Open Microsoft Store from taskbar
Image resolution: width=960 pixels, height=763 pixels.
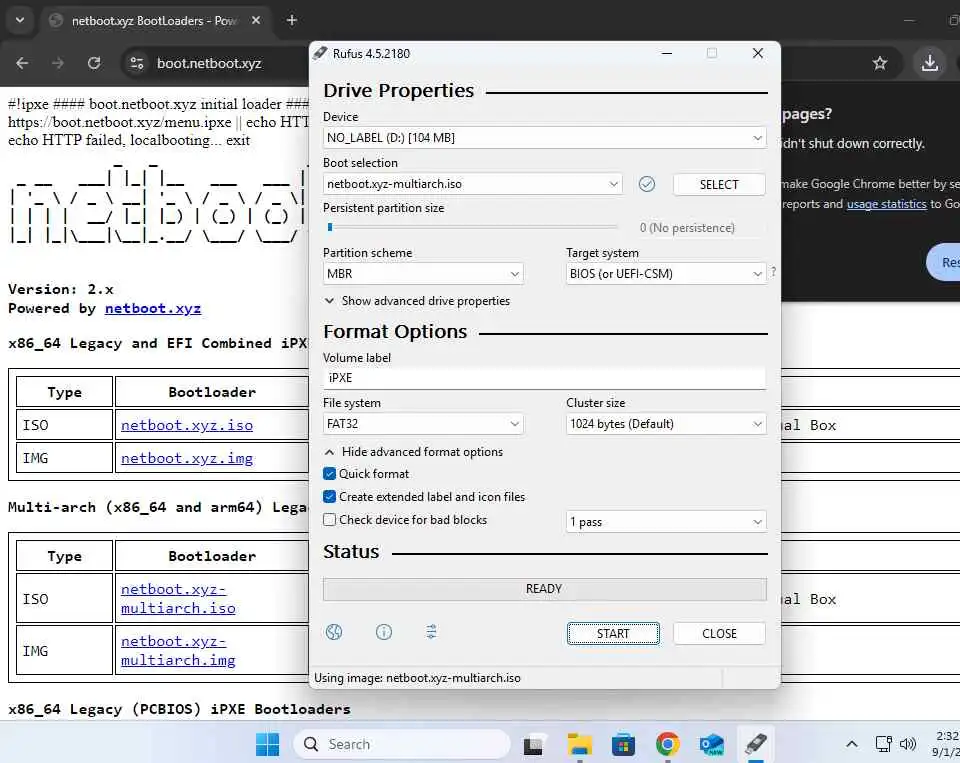tap(623, 744)
